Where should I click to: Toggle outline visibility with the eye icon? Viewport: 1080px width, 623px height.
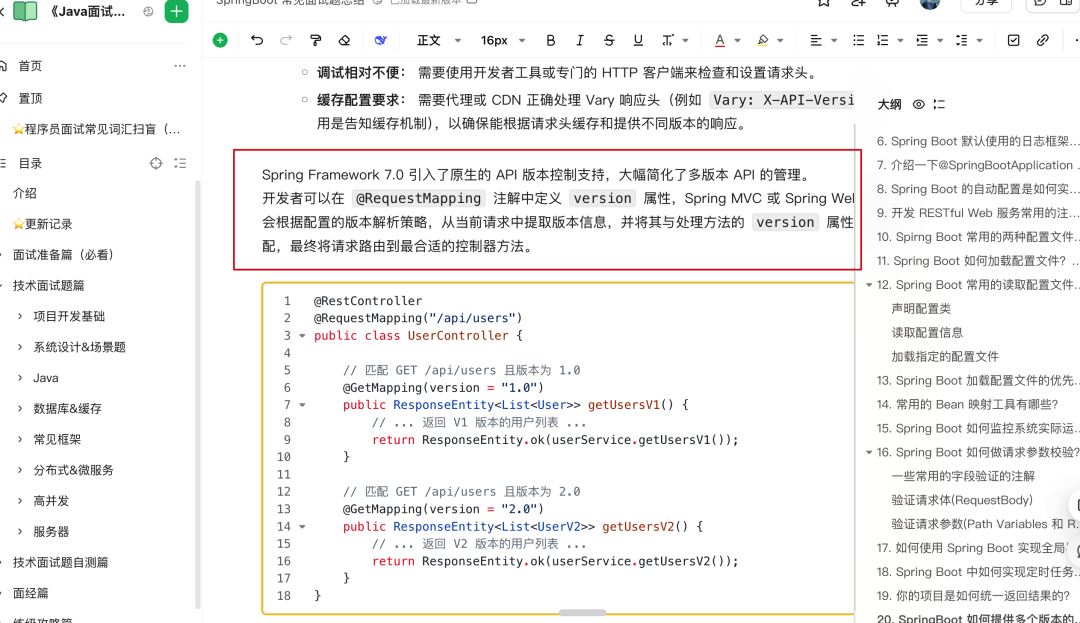tap(918, 103)
